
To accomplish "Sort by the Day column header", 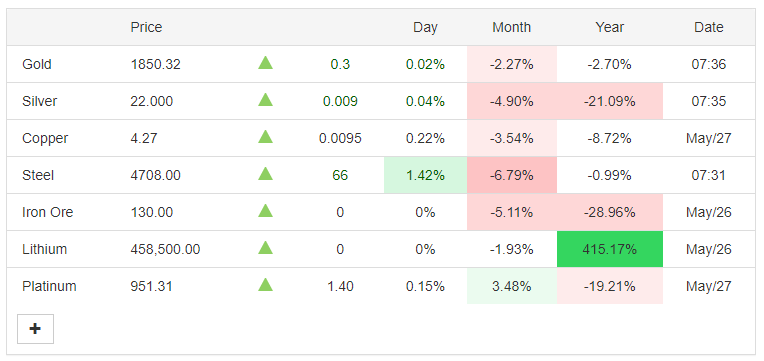I will coord(425,27).
